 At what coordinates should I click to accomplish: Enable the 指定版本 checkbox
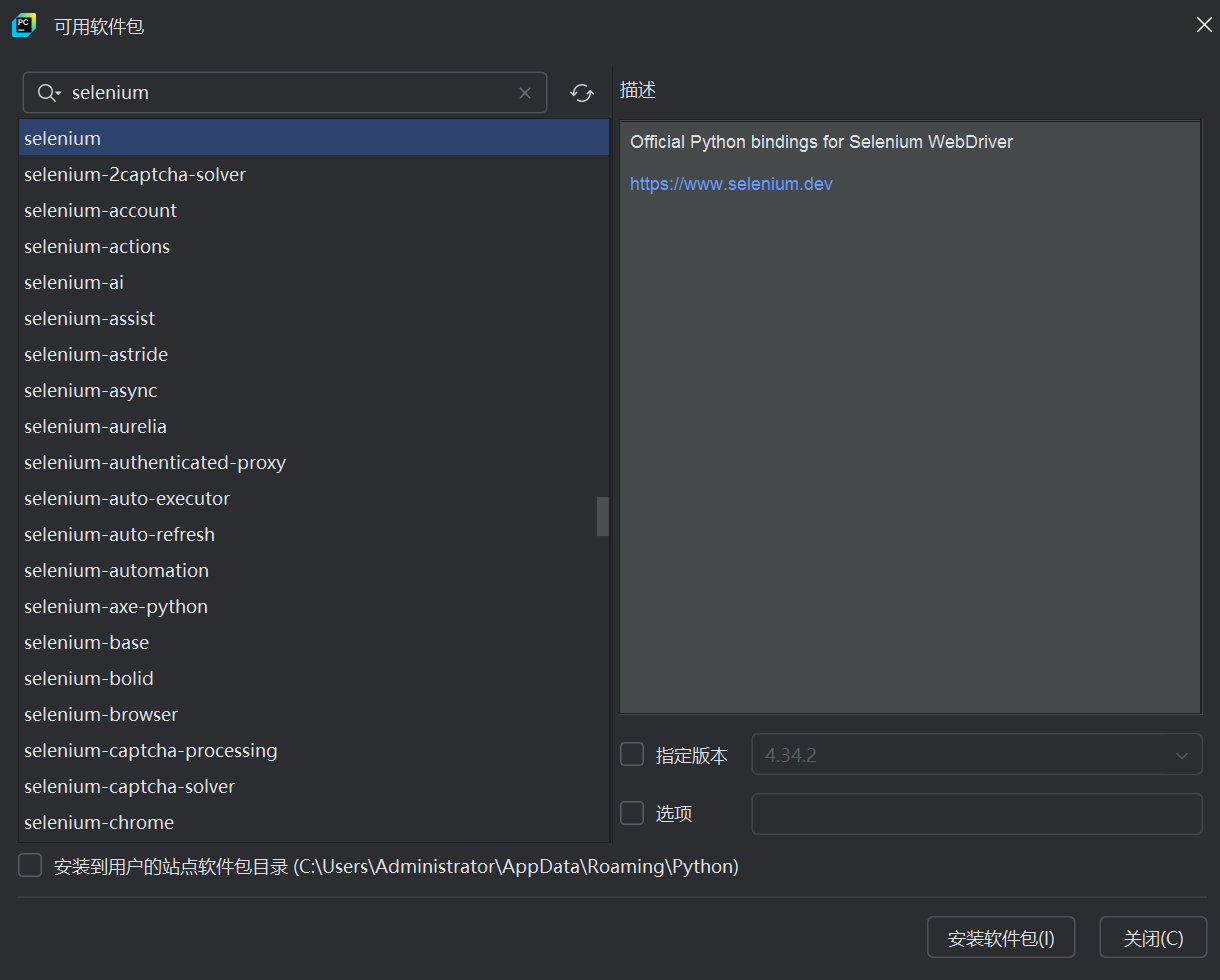coord(632,755)
